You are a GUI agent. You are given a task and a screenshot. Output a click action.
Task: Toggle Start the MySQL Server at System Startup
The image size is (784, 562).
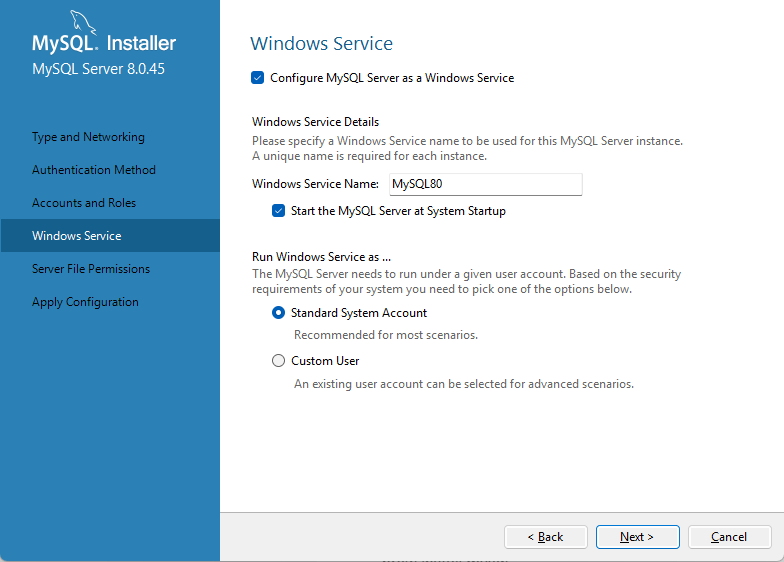point(278,211)
